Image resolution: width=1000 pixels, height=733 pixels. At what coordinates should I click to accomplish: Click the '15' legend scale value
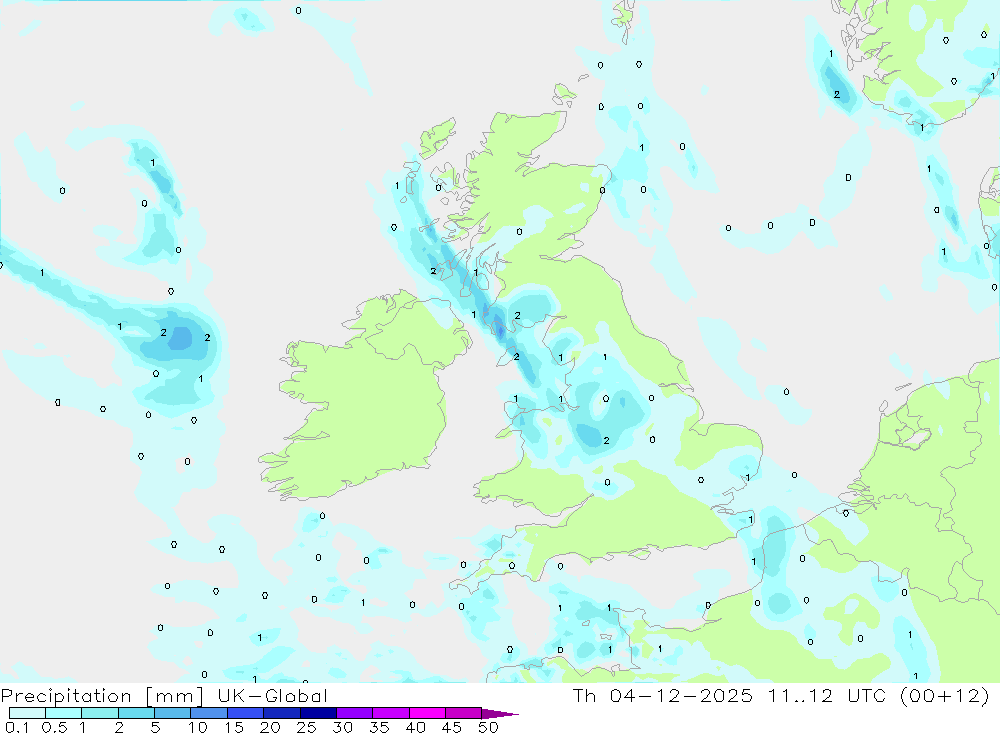click(x=234, y=727)
